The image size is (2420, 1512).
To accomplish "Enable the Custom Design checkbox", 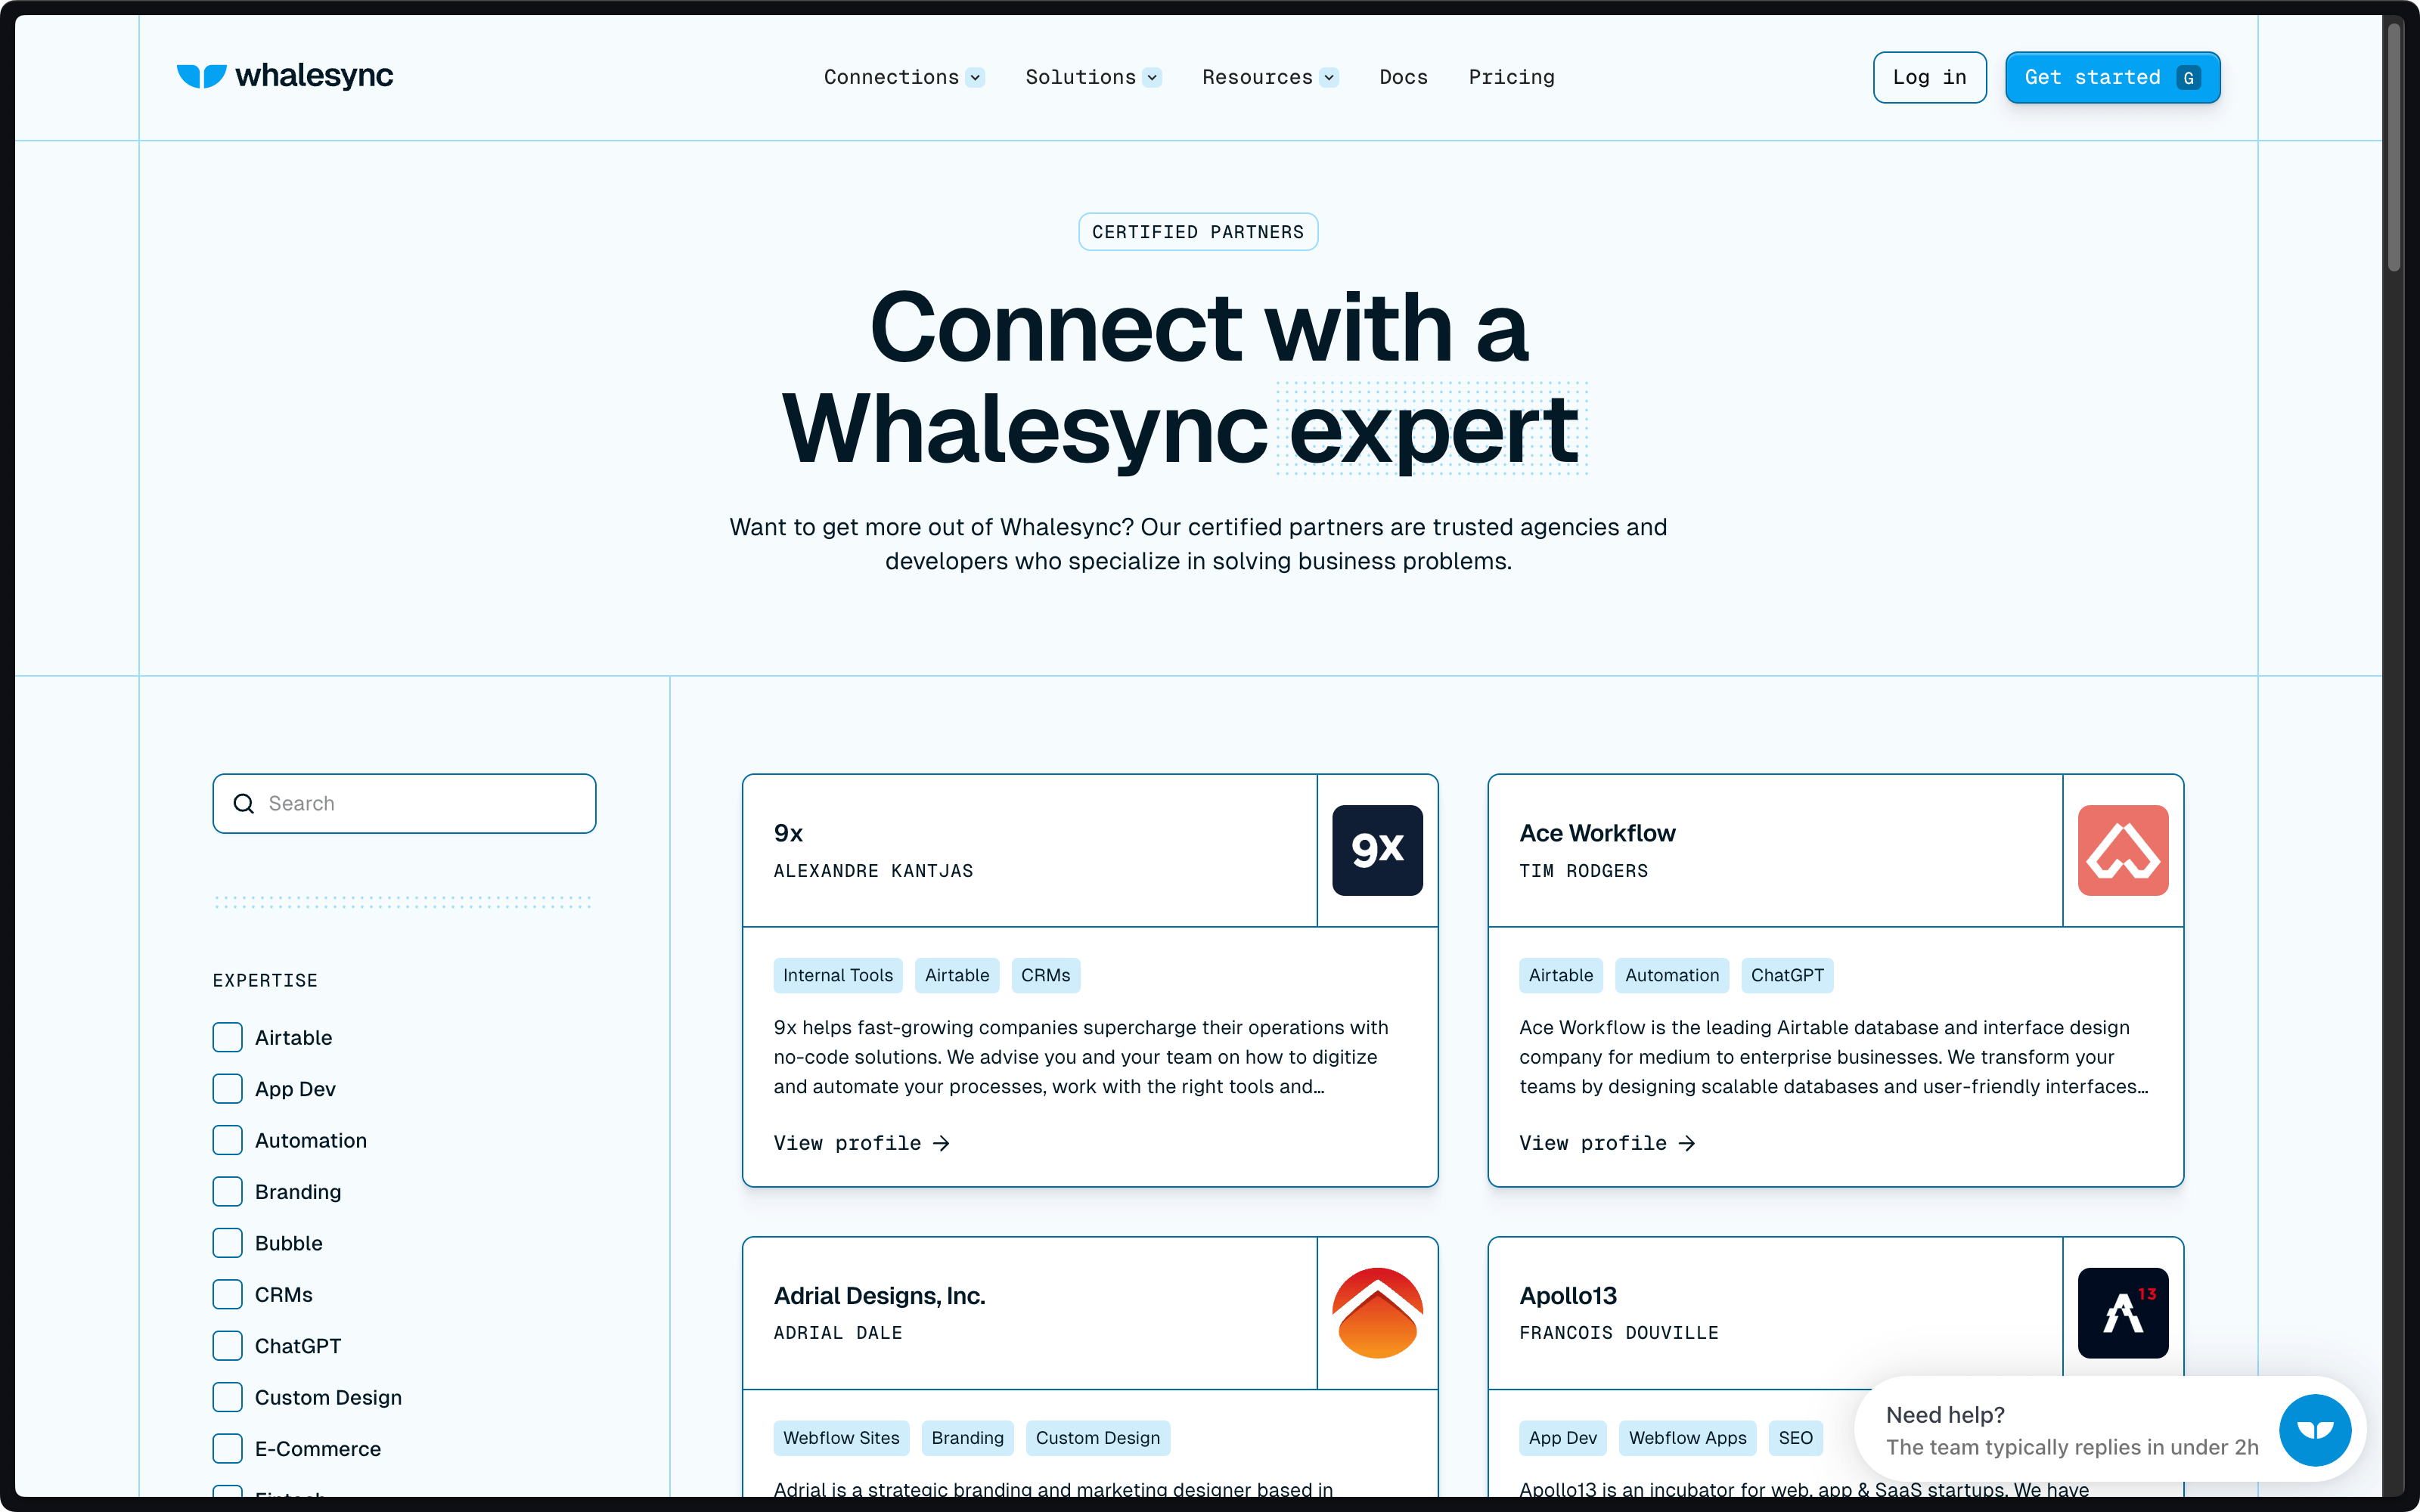I will [x=227, y=1397].
